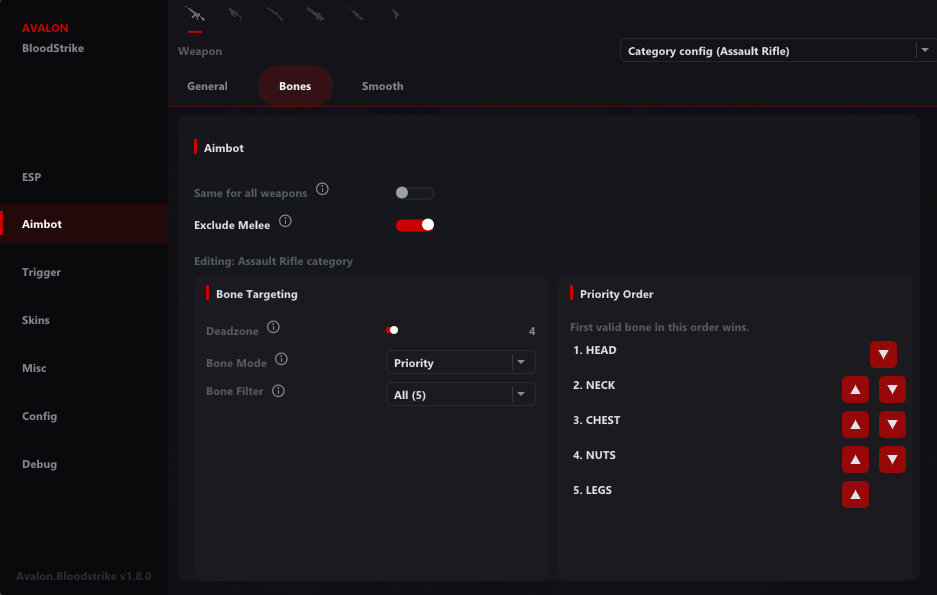Click info icon beside Deadzone
The height and width of the screenshot is (595, 937).
click(273, 327)
